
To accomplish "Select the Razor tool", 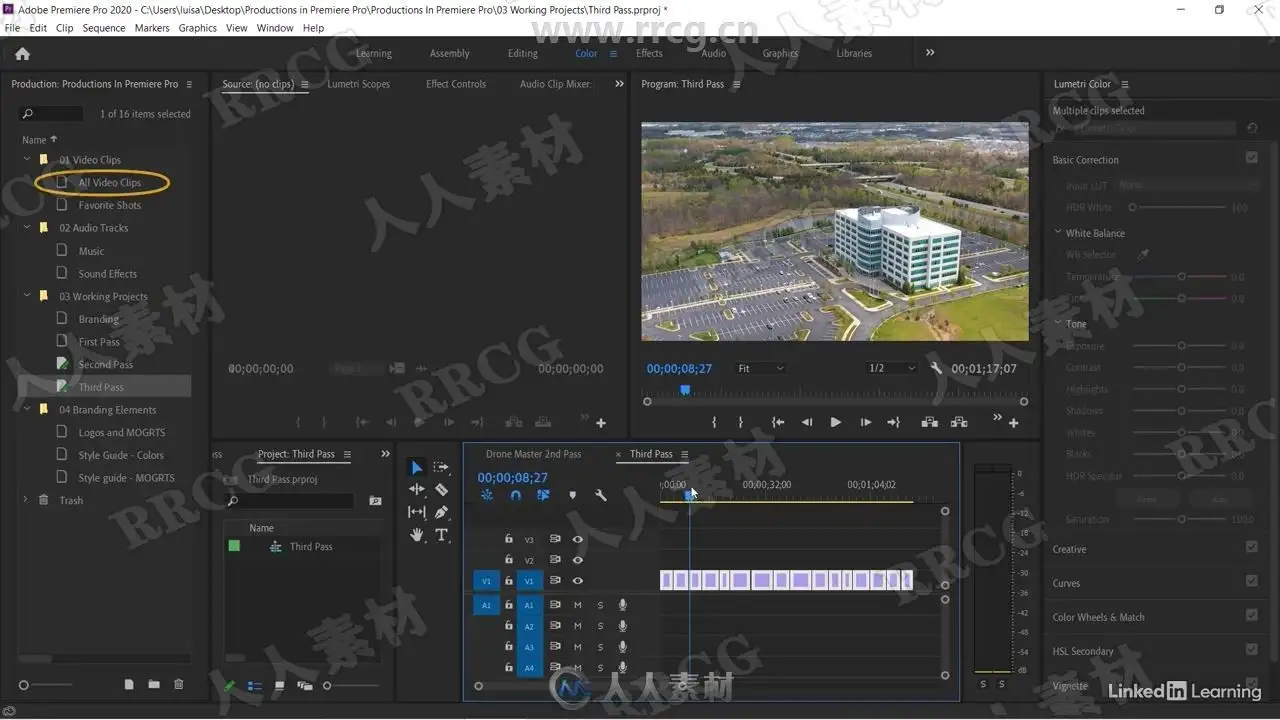I will [x=441, y=490].
